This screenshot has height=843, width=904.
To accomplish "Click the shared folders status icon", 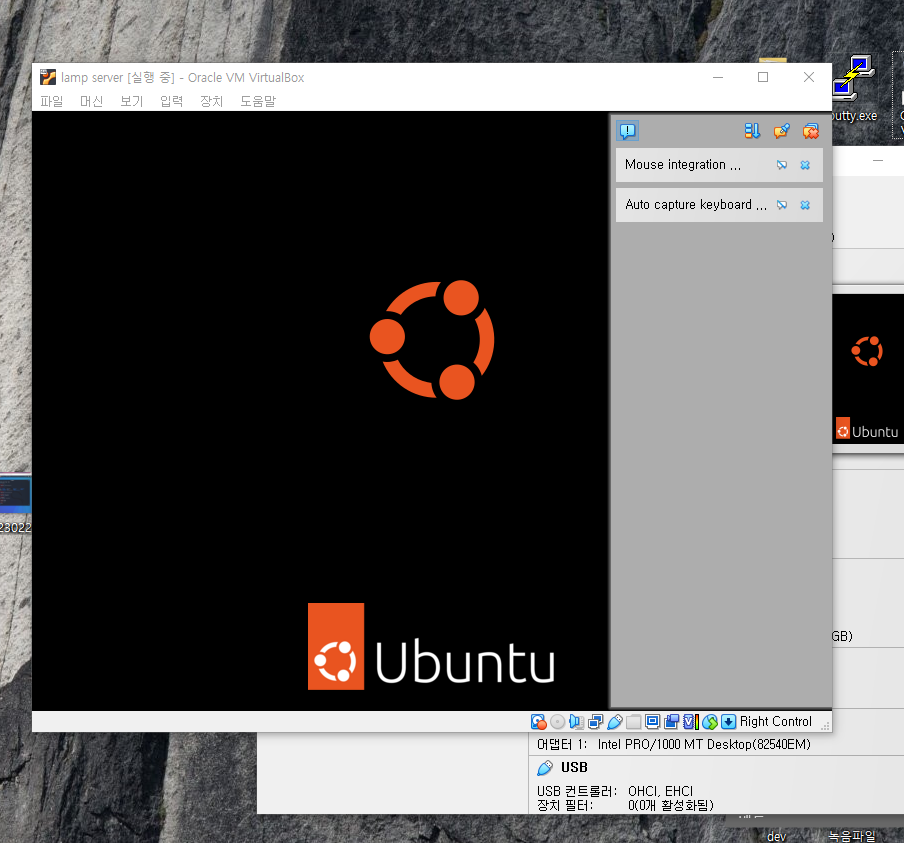I will point(634,722).
